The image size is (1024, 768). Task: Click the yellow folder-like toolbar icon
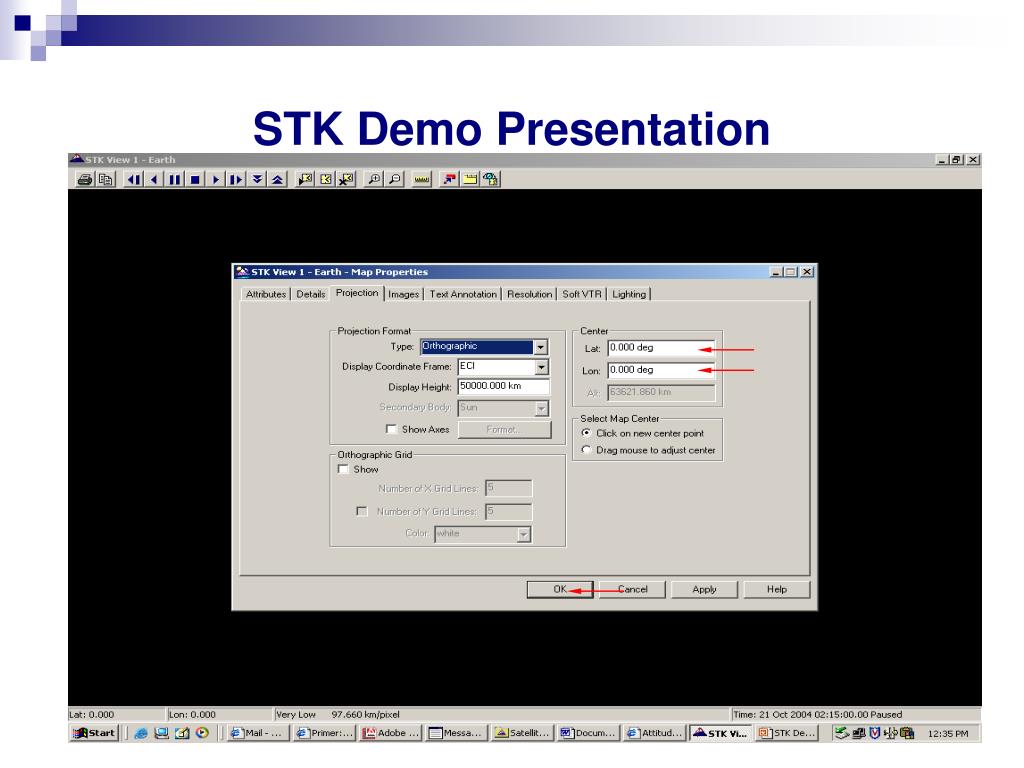470,179
